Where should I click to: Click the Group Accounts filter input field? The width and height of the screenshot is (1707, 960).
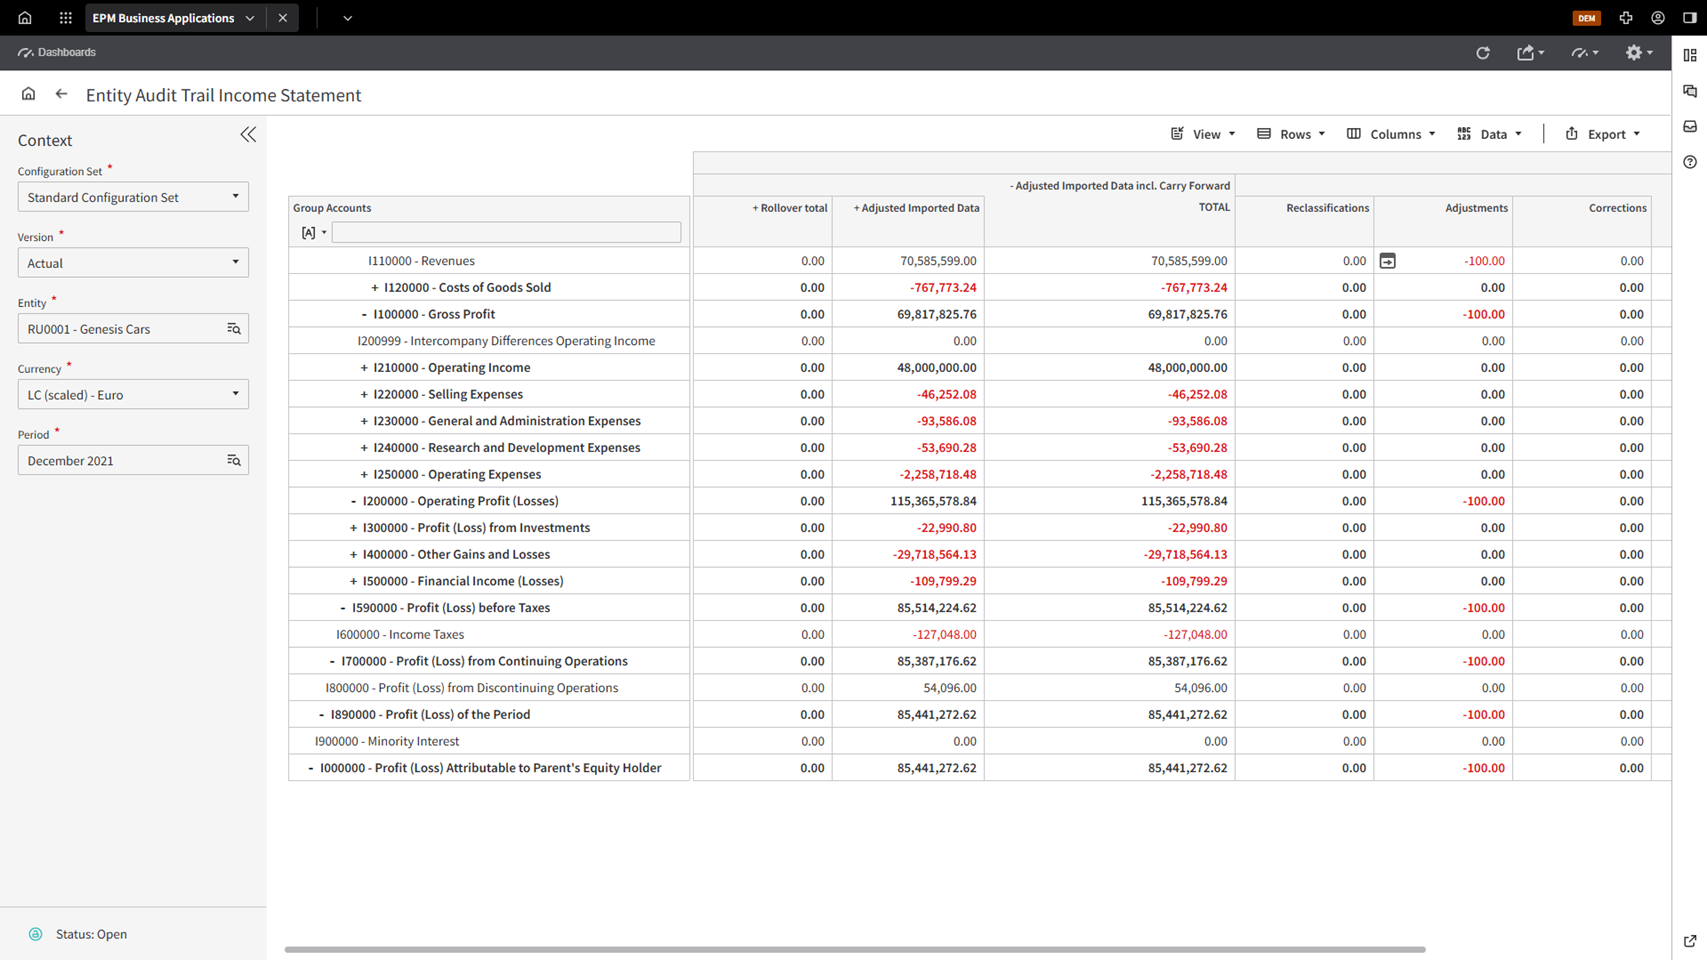[506, 232]
